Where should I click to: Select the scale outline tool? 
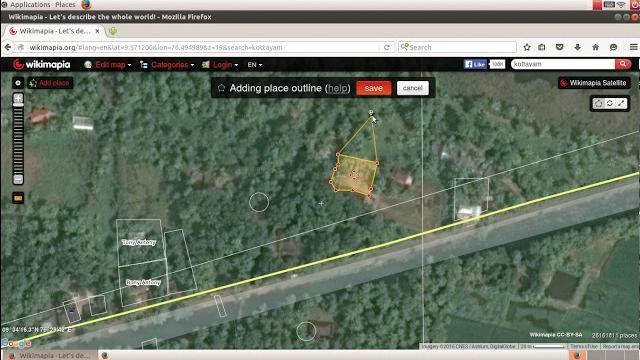click(x=621, y=104)
